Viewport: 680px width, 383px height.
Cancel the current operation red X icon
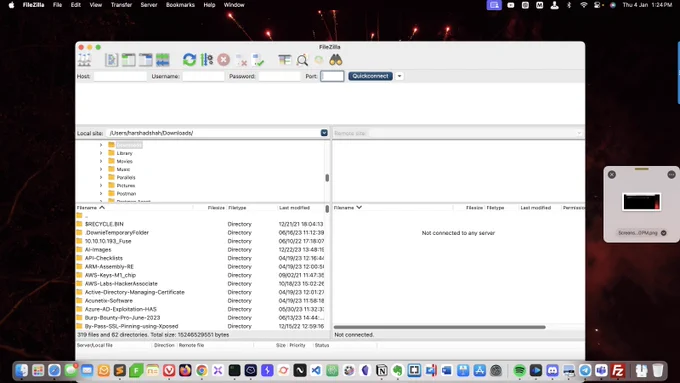pos(224,60)
